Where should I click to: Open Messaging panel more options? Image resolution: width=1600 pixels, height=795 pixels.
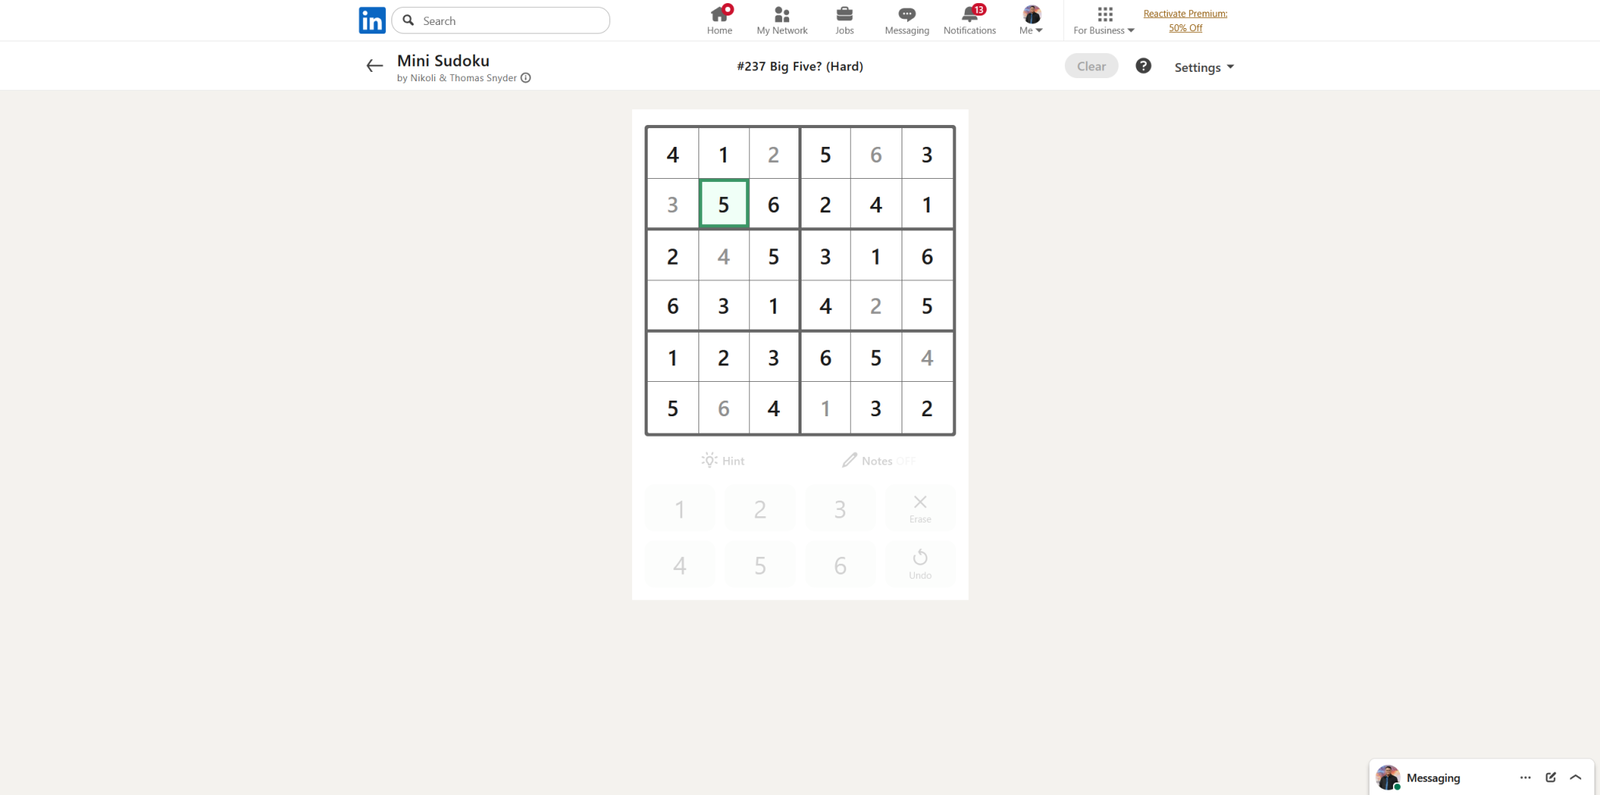point(1525,777)
